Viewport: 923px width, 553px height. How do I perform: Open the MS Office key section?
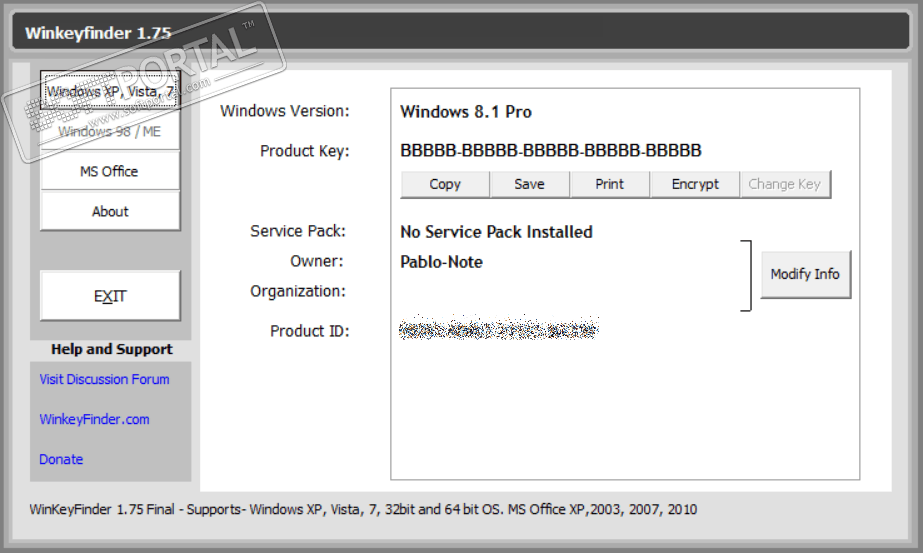(x=110, y=171)
